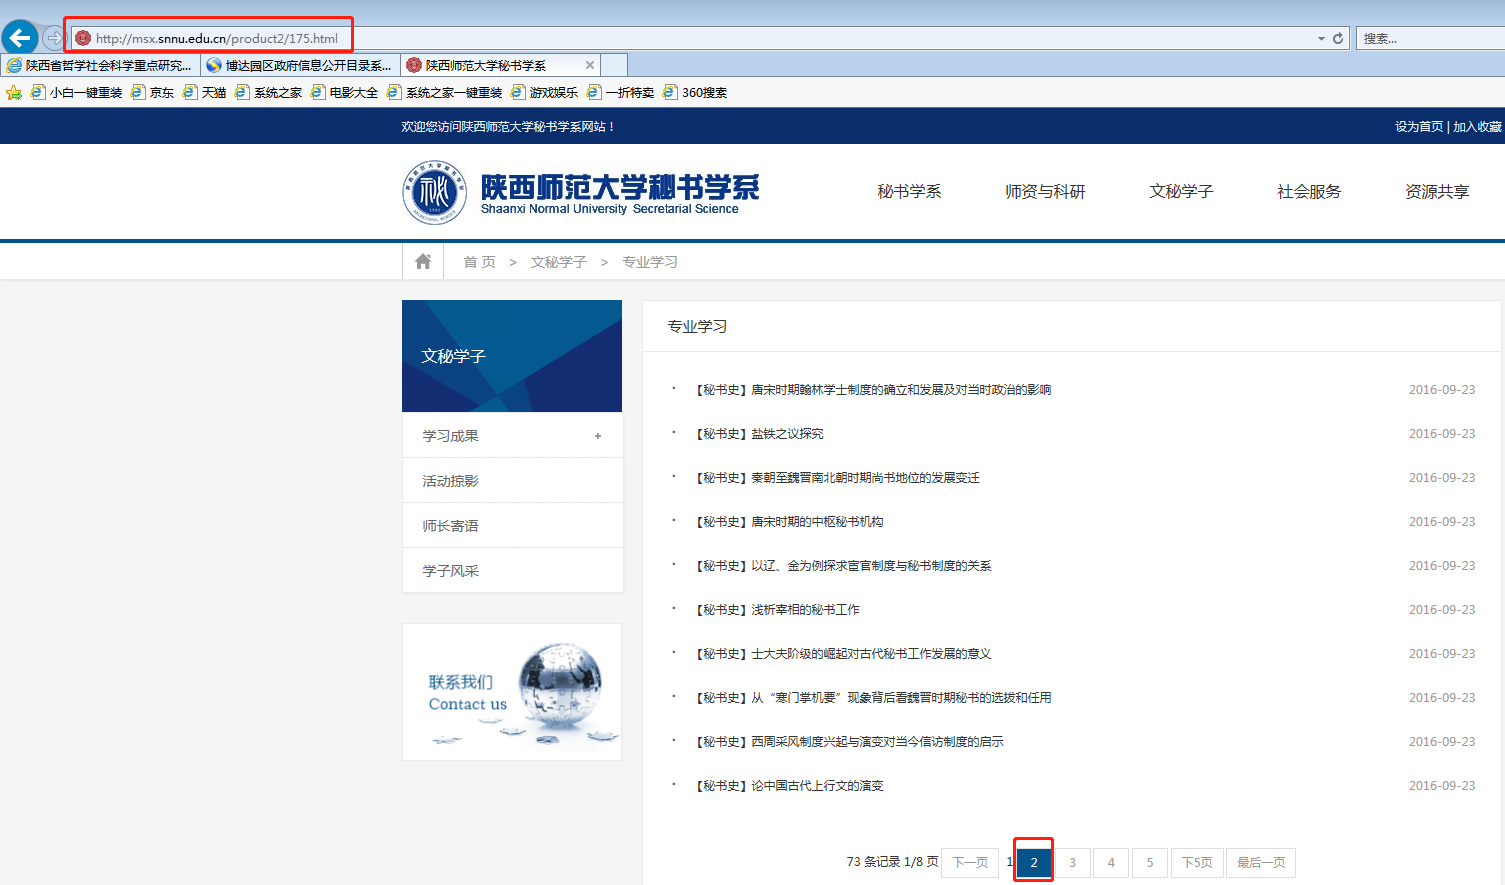The height and width of the screenshot is (885, 1505).
Task: Go to page 3 in pagination
Action: pos(1072,862)
